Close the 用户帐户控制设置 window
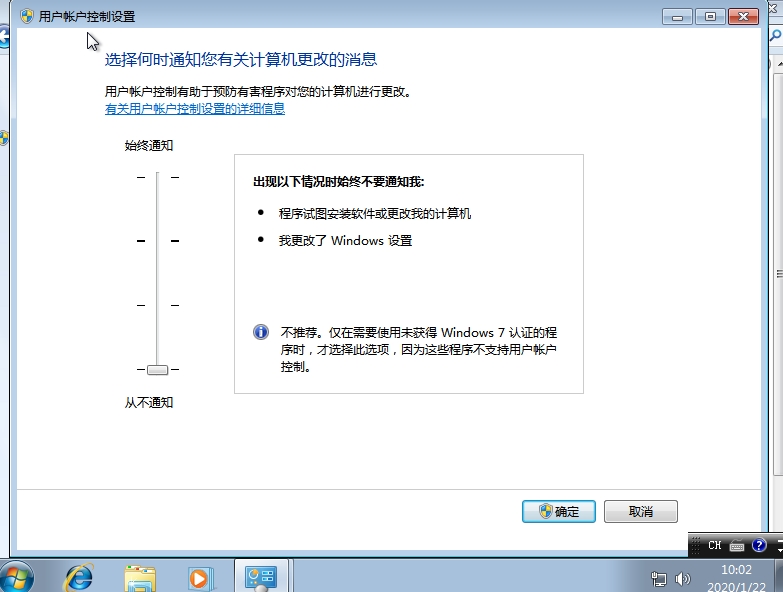 click(x=744, y=17)
